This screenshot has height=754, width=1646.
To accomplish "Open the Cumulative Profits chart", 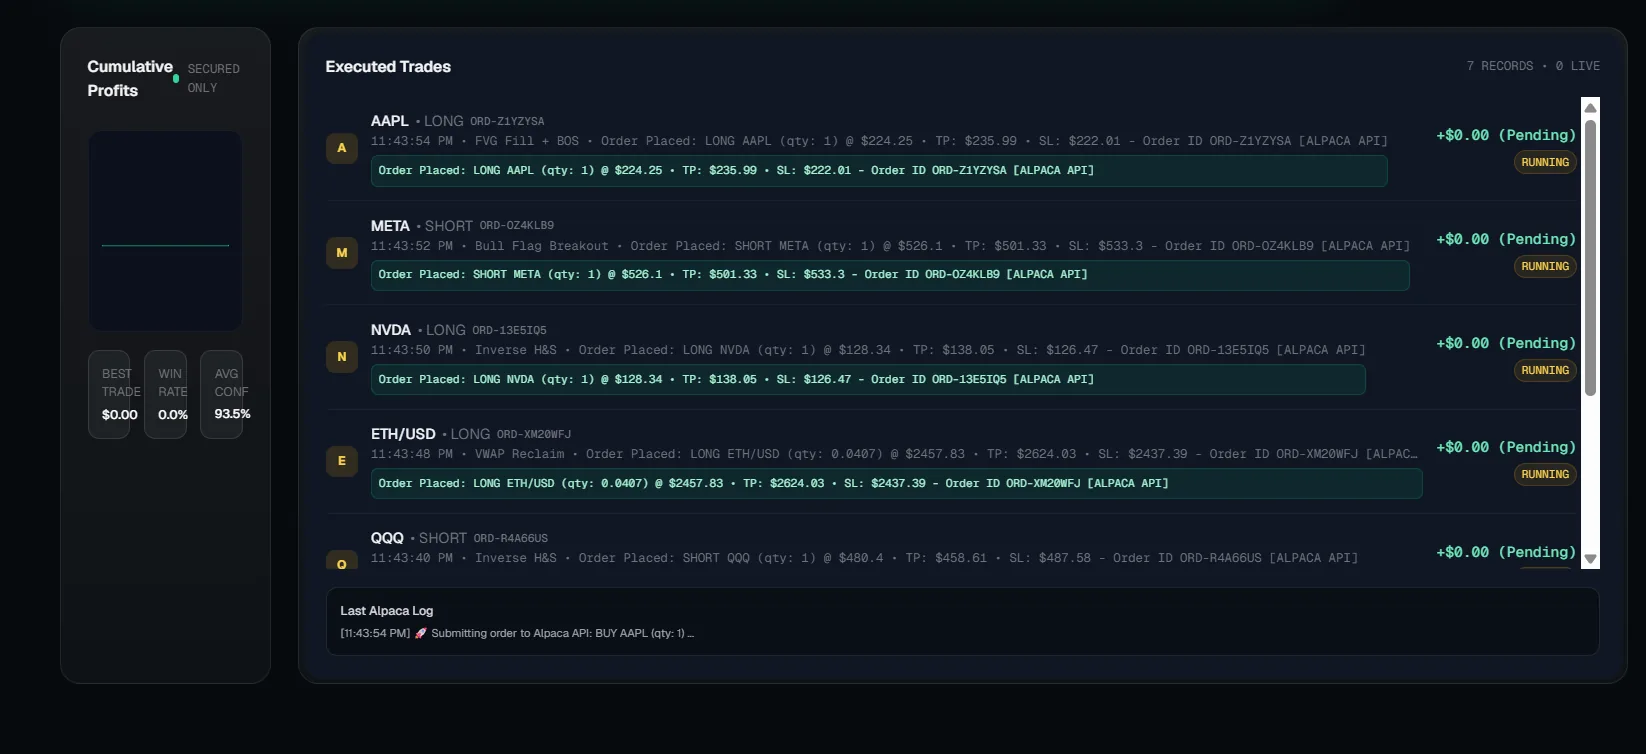I will [x=165, y=230].
